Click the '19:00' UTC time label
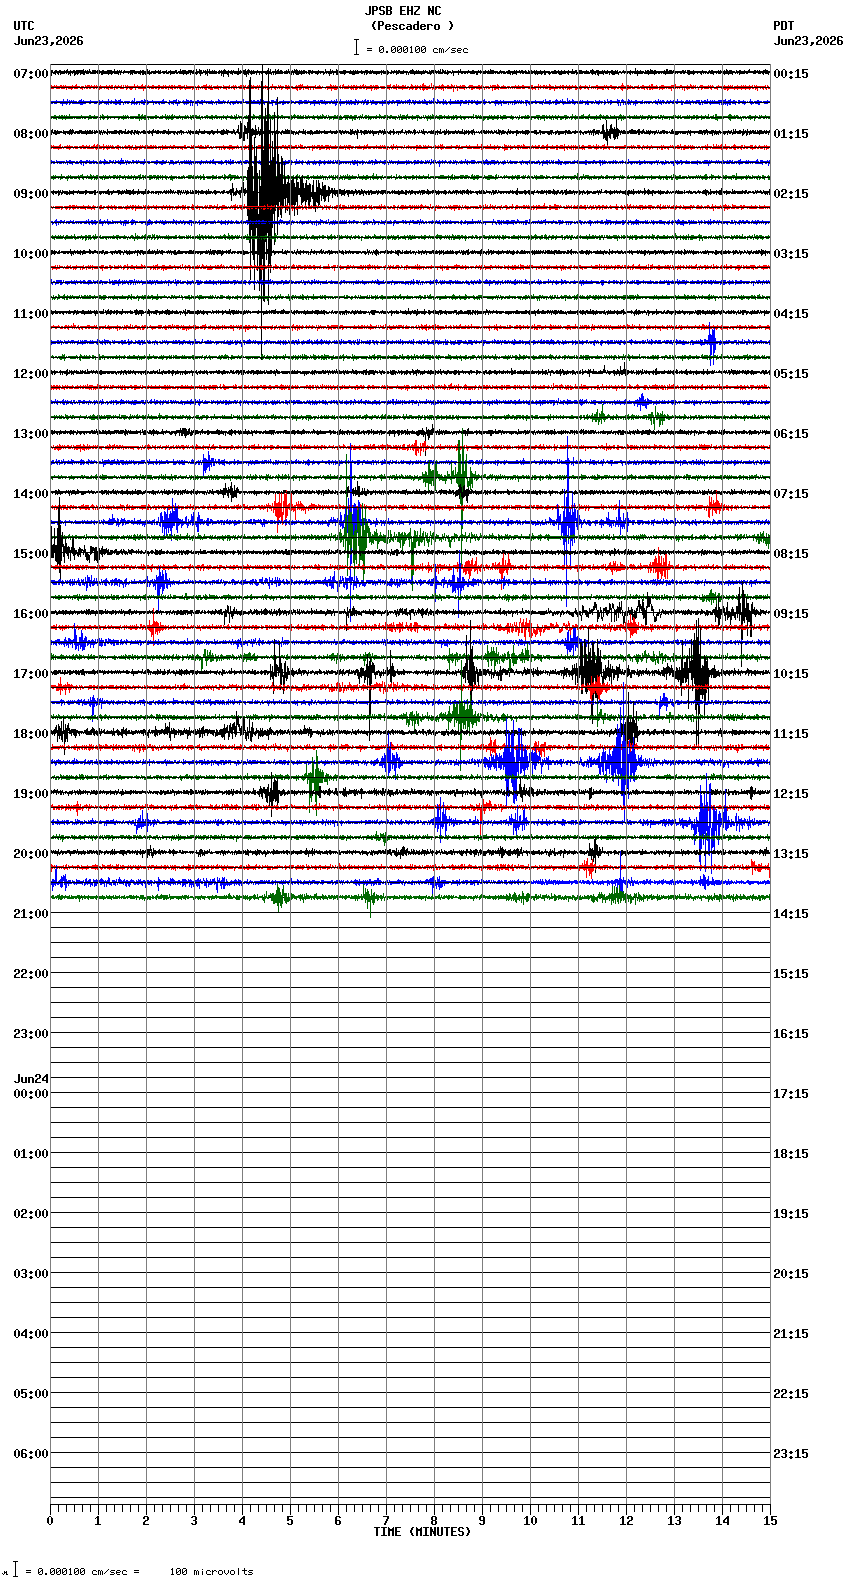 pyautogui.click(x=31, y=794)
